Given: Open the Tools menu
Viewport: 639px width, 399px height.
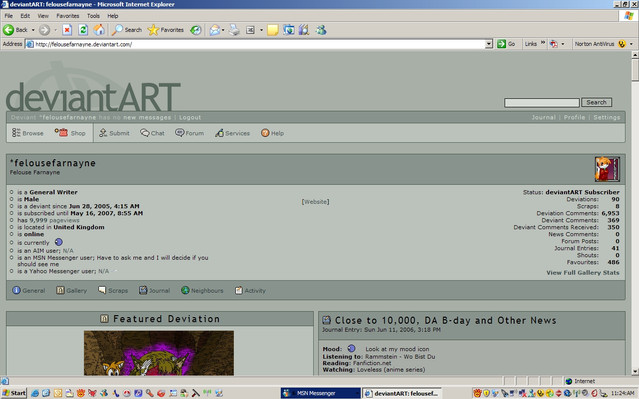Looking at the screenshot, I should pos(93,16).
